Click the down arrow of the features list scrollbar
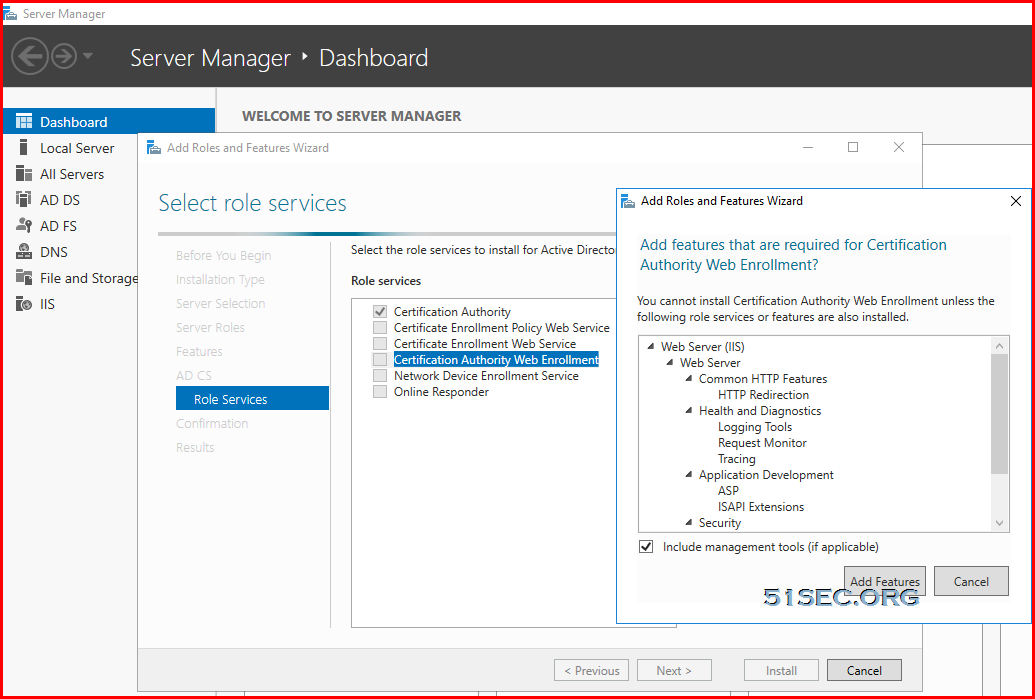 click(x=999, y=523)
